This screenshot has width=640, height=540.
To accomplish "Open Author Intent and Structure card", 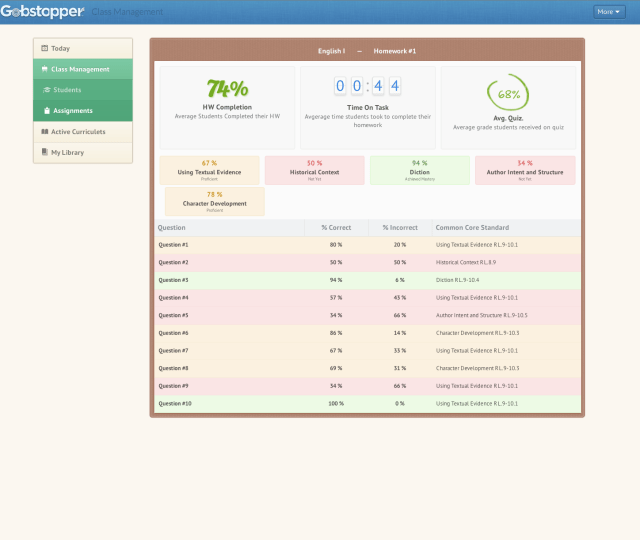I will click(525, 168).
